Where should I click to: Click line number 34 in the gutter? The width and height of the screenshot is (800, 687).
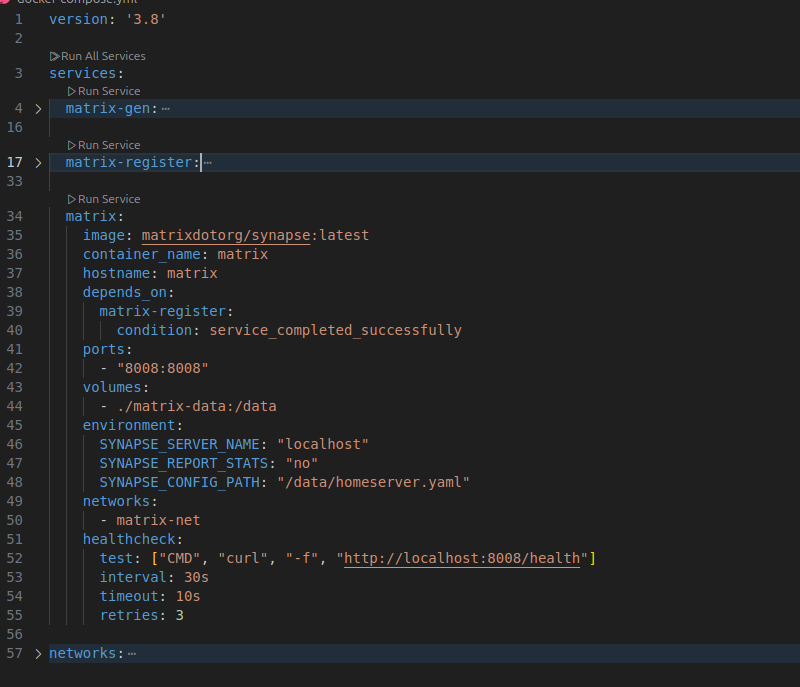[14, 216]
